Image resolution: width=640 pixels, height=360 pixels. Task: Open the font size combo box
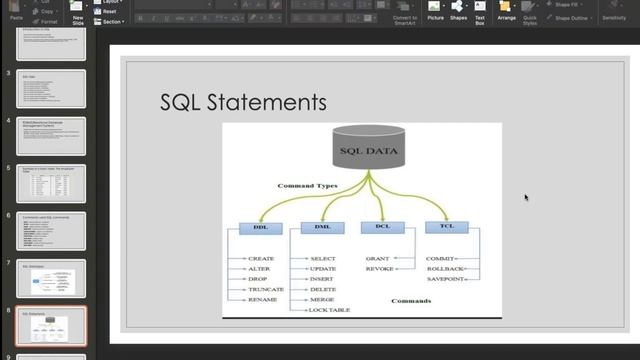point(227,4)
